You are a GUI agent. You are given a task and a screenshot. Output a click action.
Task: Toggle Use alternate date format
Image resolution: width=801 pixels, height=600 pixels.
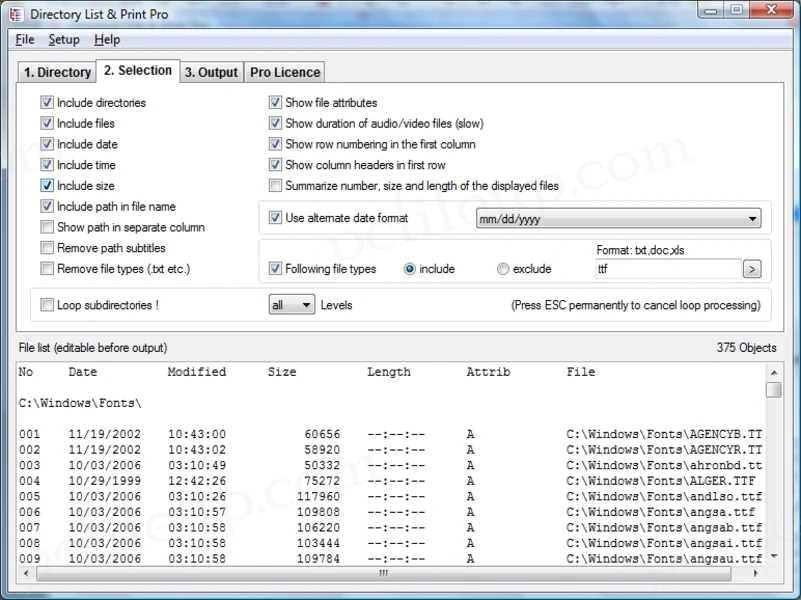click(275, 218)
